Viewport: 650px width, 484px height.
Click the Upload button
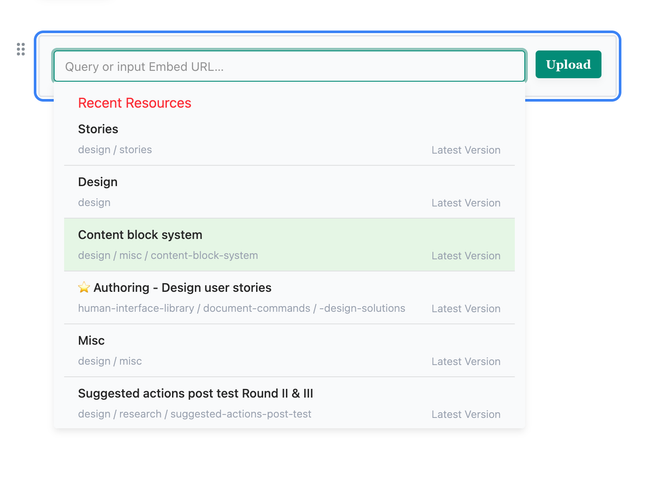pos(568,64)
